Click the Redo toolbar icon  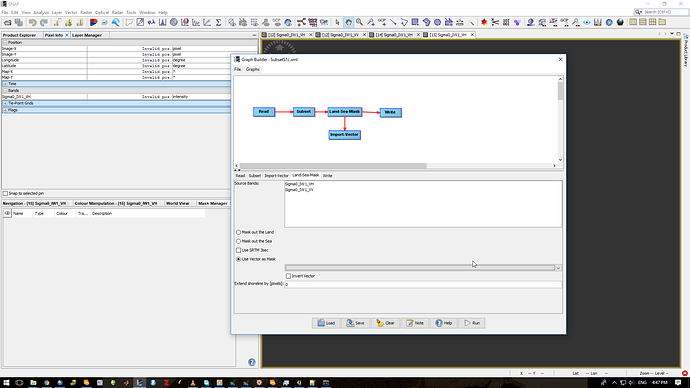pyautogui.click(x=44, y=22)
